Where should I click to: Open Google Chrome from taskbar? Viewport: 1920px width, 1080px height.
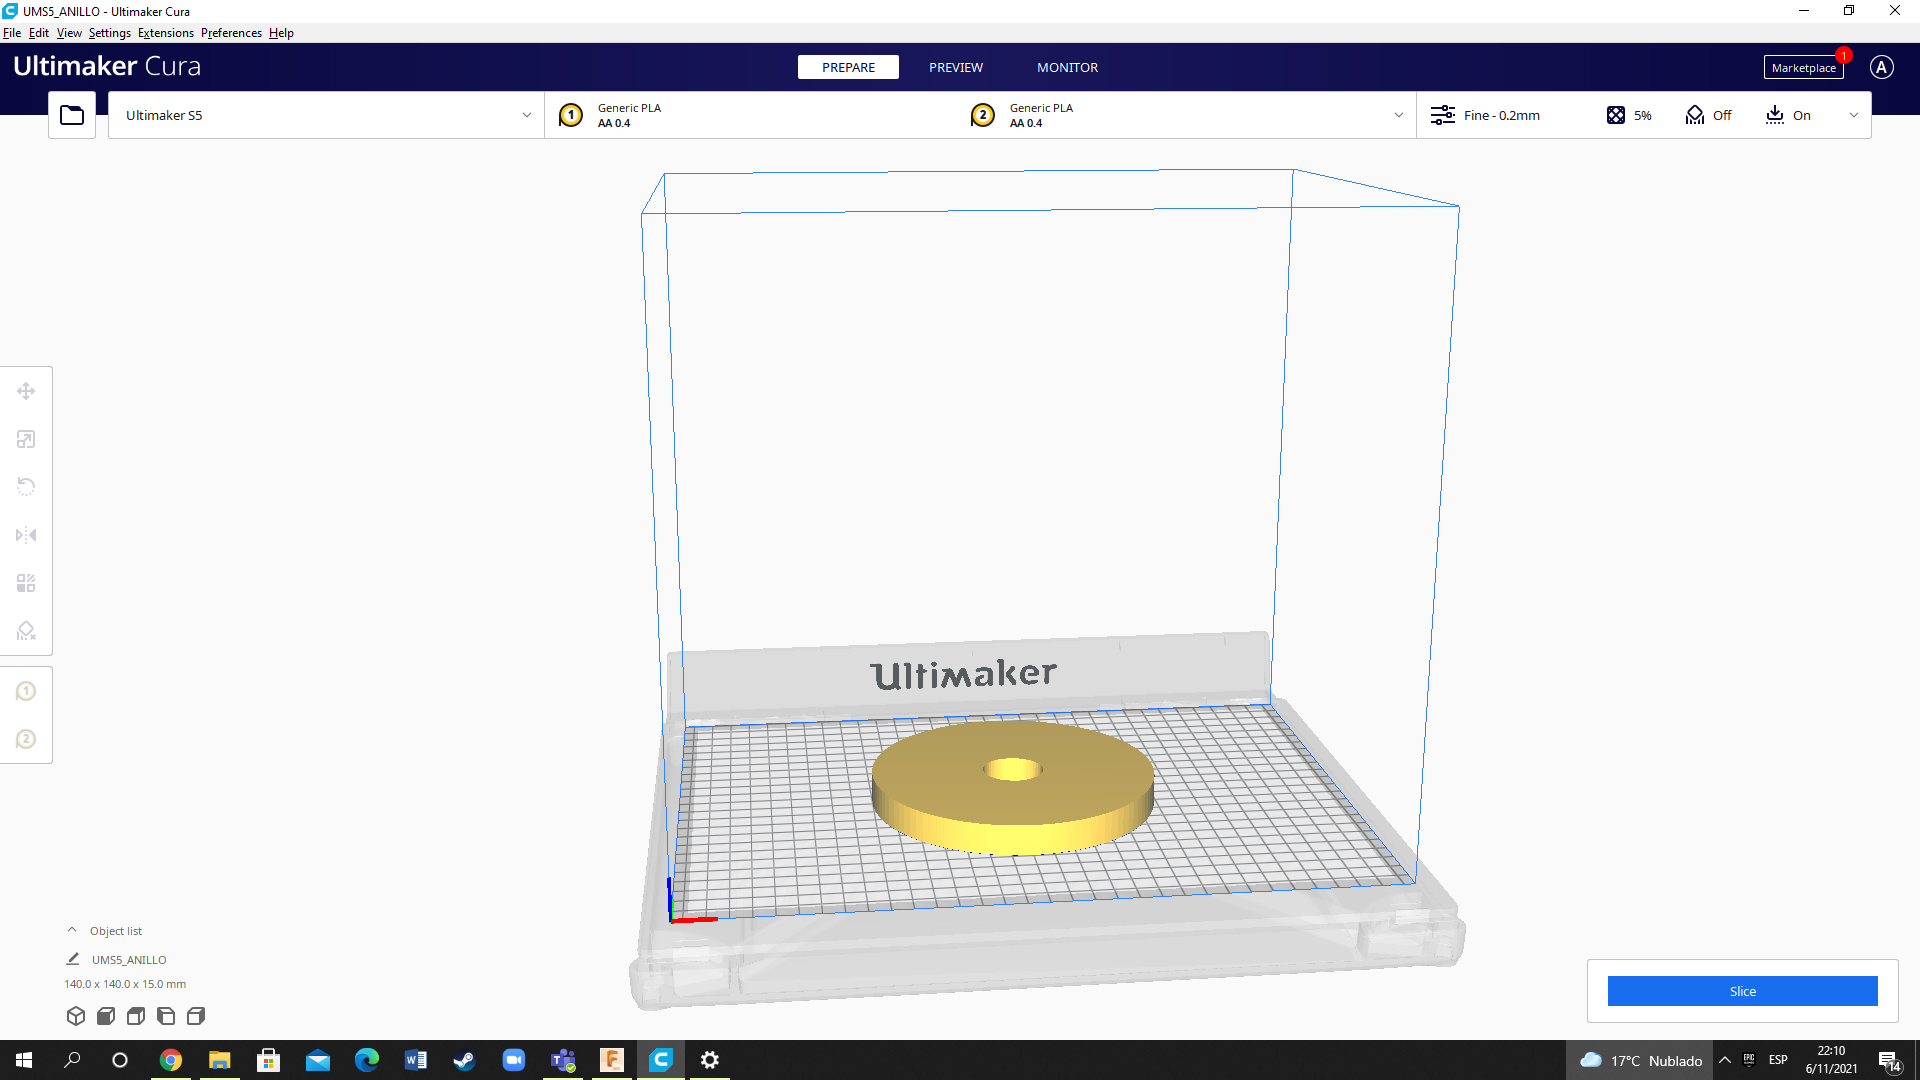[171, 1060]
